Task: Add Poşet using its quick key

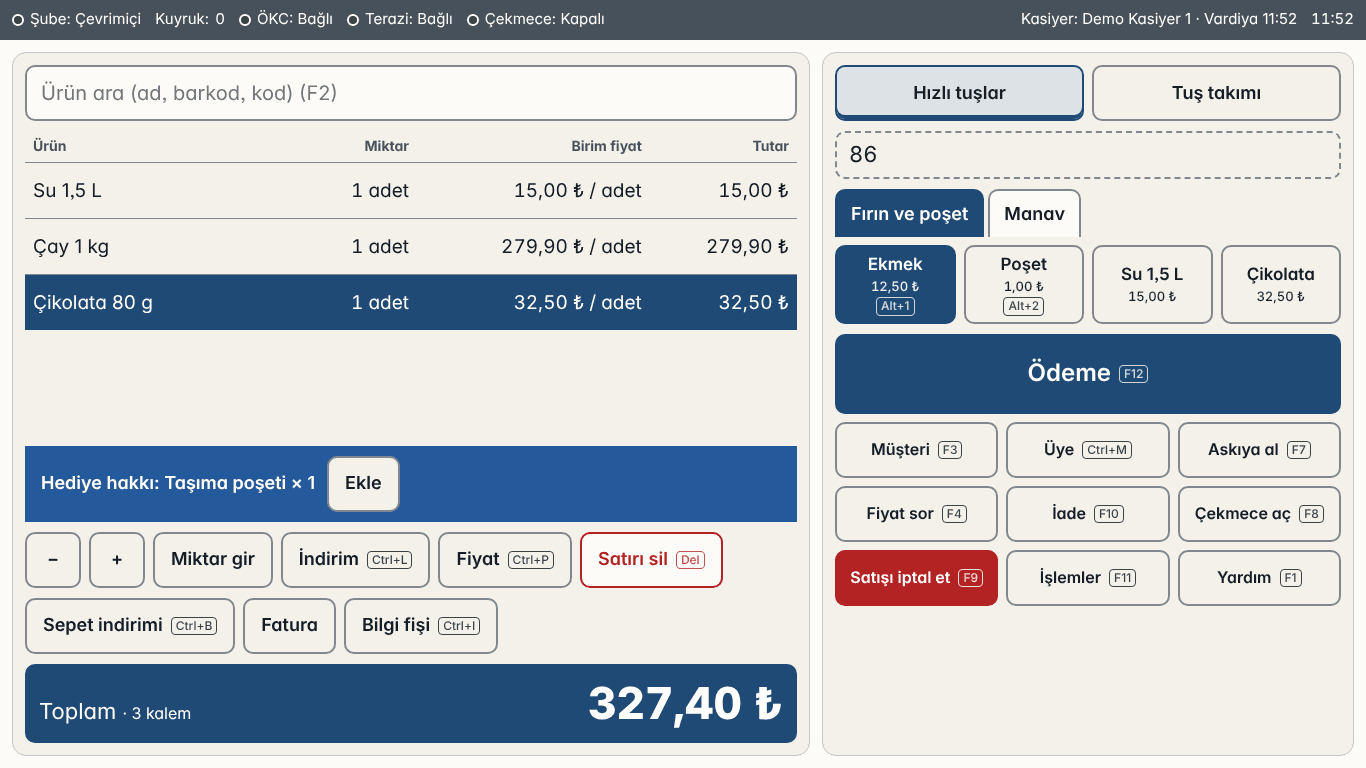Action: point(1024,285)
